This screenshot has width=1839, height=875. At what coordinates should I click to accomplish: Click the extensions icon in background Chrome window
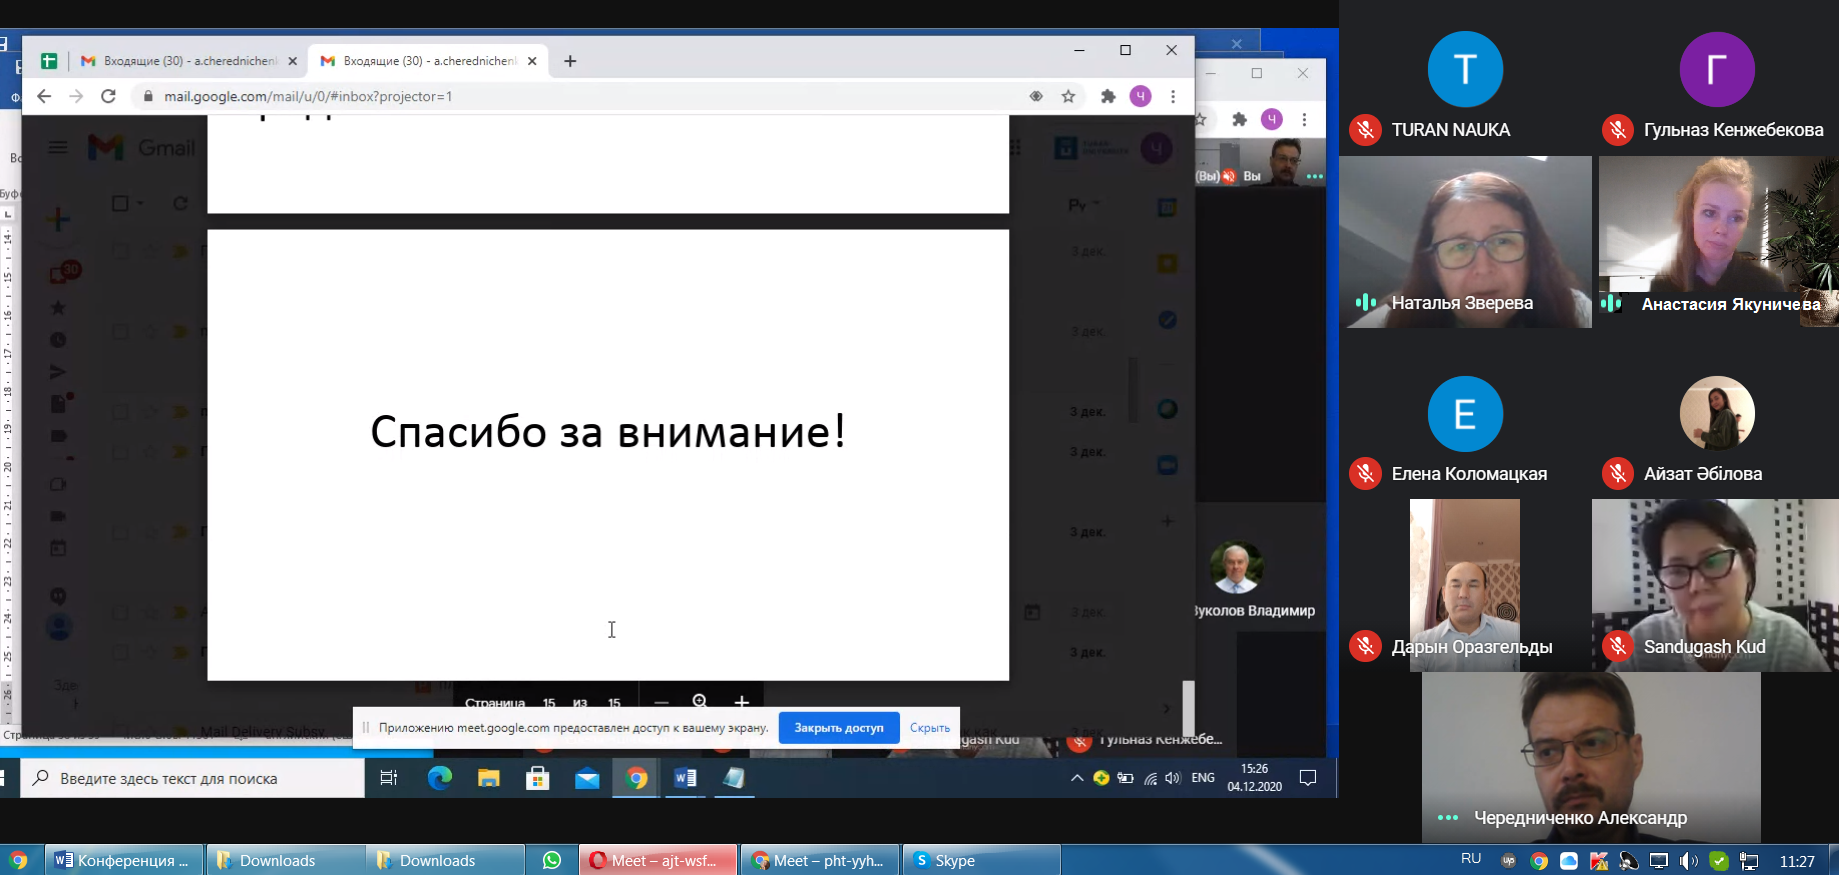tap(1239, 120)
